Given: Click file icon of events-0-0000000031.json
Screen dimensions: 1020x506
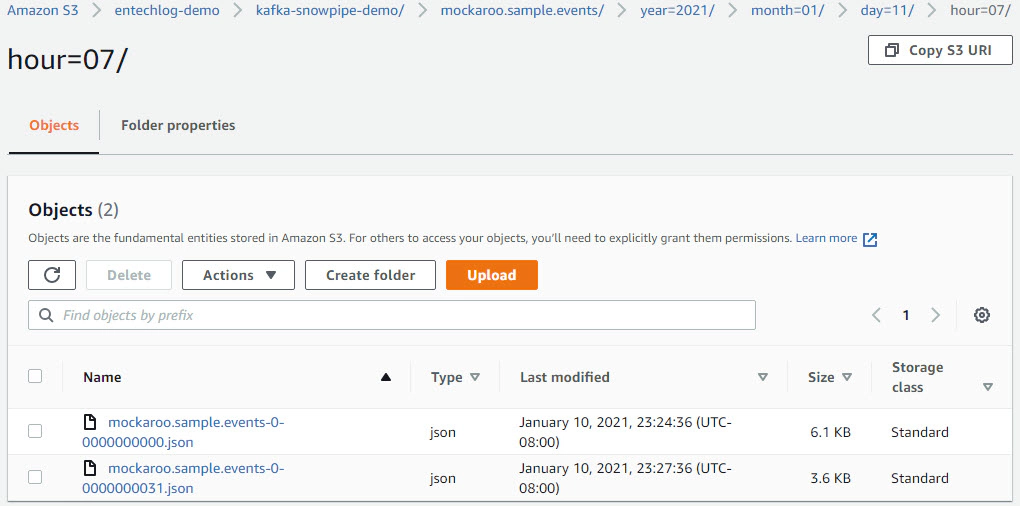Looking at the screenshot, I should pos(91,468).
